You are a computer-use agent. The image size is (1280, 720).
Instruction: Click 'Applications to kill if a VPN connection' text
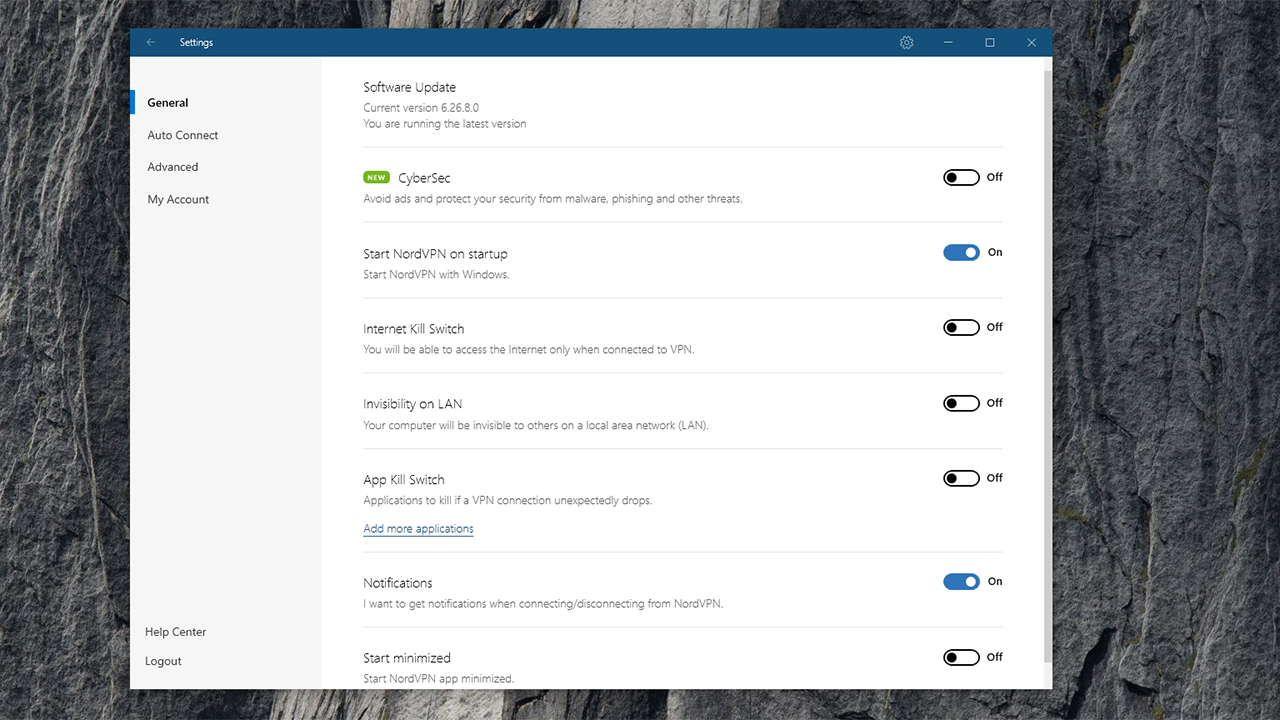tap(507, 500)
